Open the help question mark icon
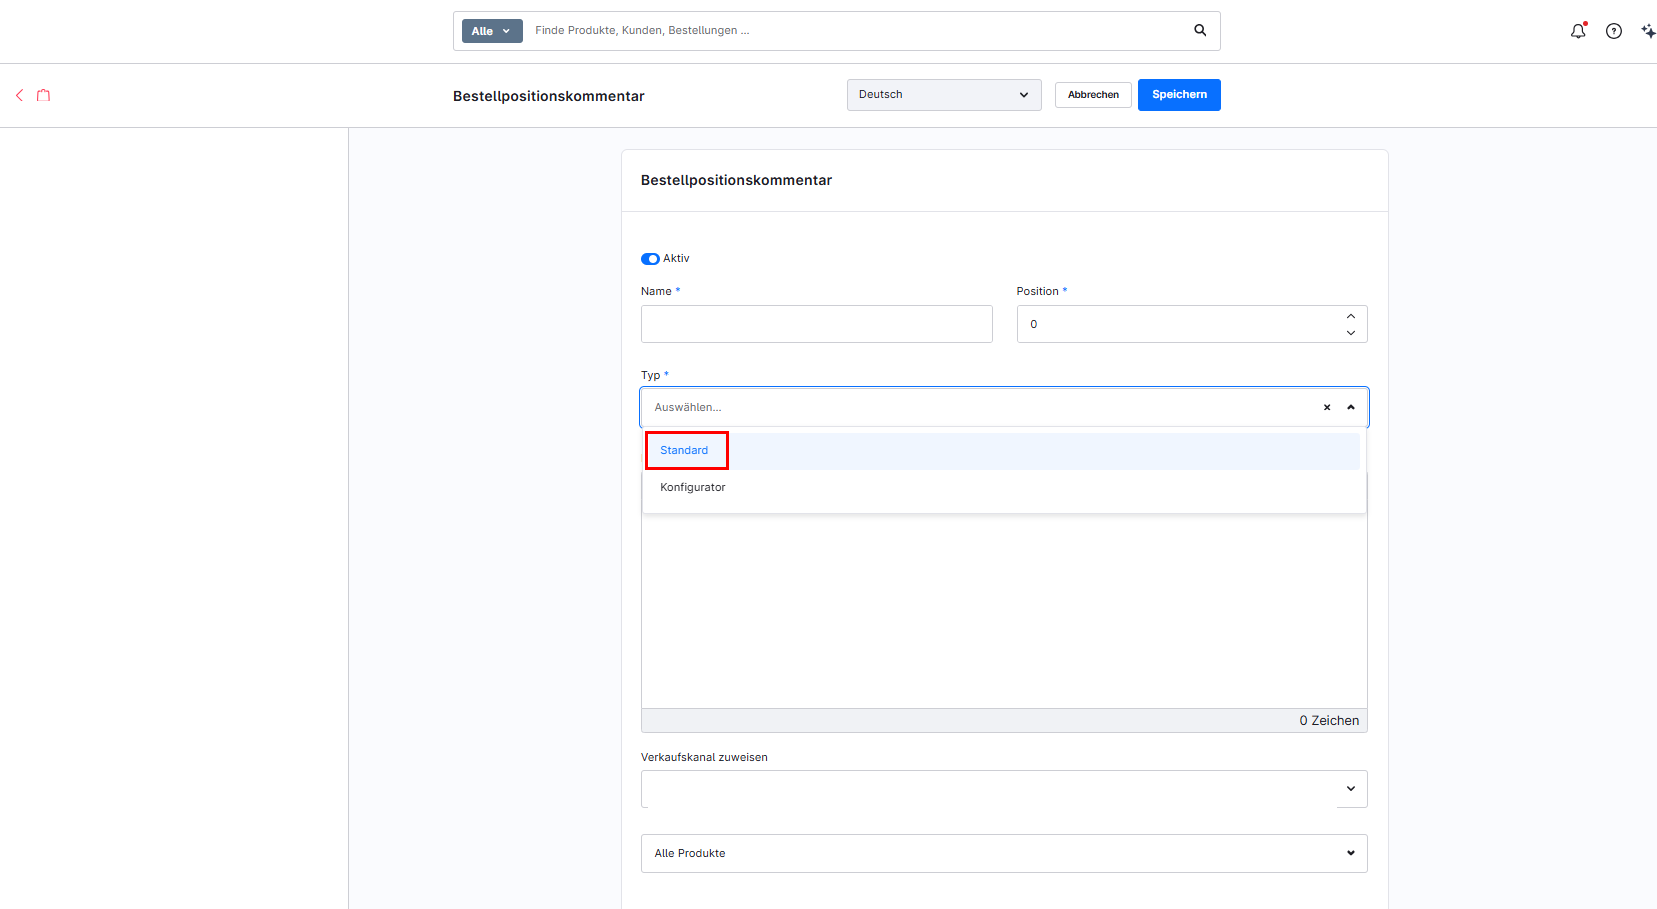The height and width of the screenshot is (909, 1657). 1614,31
